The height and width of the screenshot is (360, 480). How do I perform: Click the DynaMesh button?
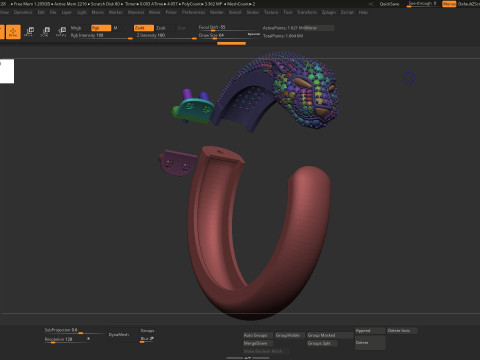coord(119,335)
